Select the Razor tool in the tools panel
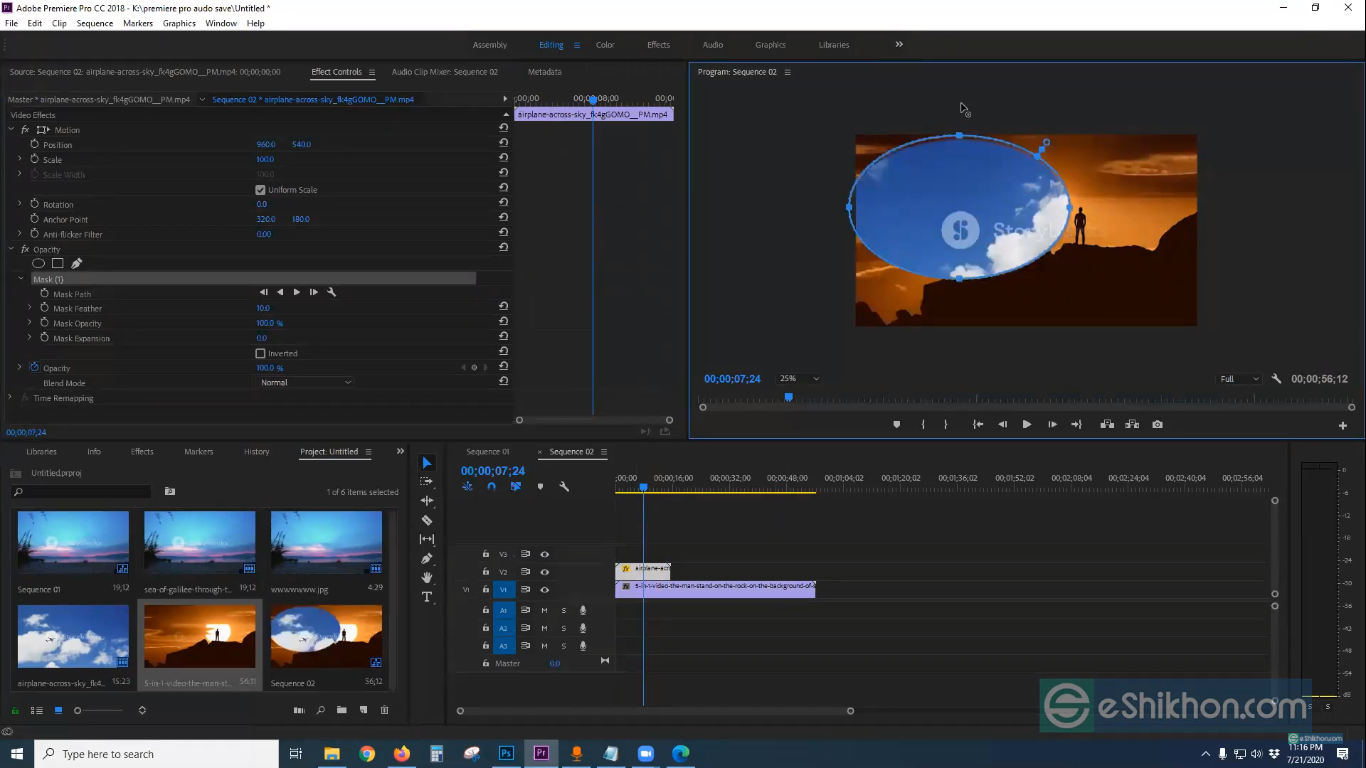 tap(427, 520)
